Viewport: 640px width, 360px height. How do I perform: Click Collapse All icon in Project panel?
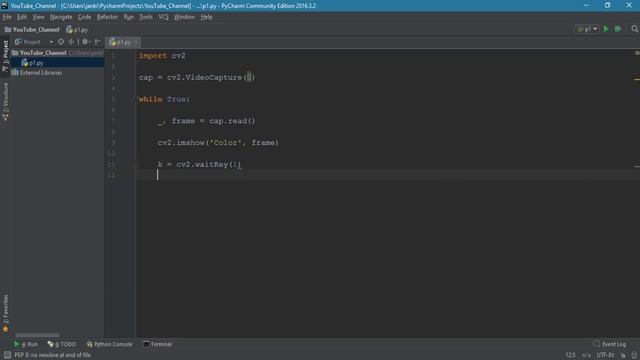pyautogui.click(x=71, y=42)
